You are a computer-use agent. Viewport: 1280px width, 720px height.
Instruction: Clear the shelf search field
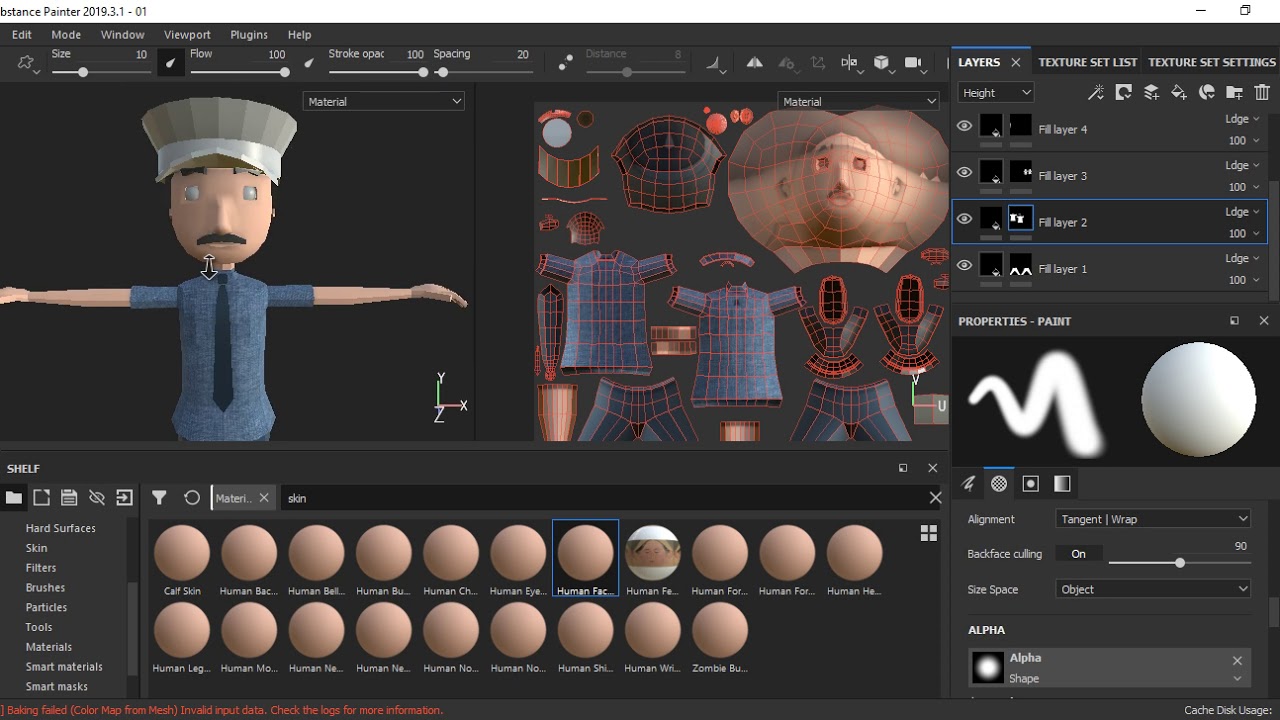935,498
